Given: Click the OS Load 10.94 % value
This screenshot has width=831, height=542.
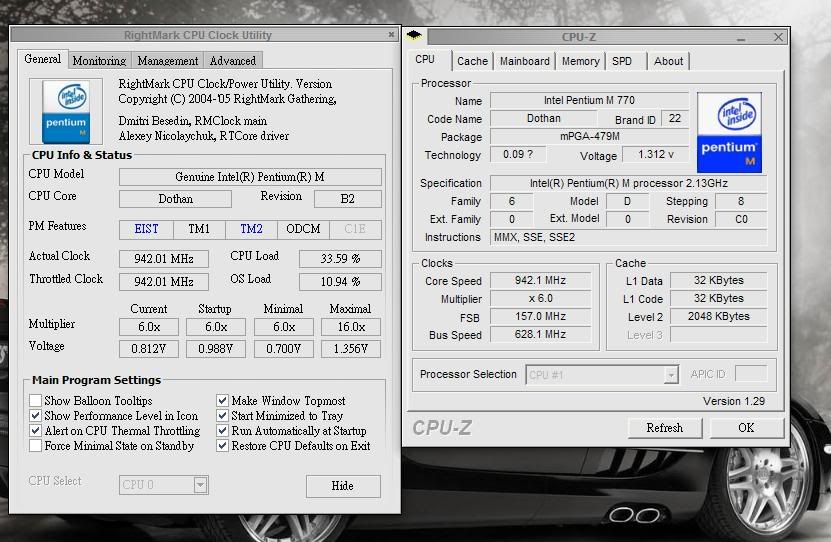Looking at the screenshot, I should pyautogui.click(x=340, y=282).
